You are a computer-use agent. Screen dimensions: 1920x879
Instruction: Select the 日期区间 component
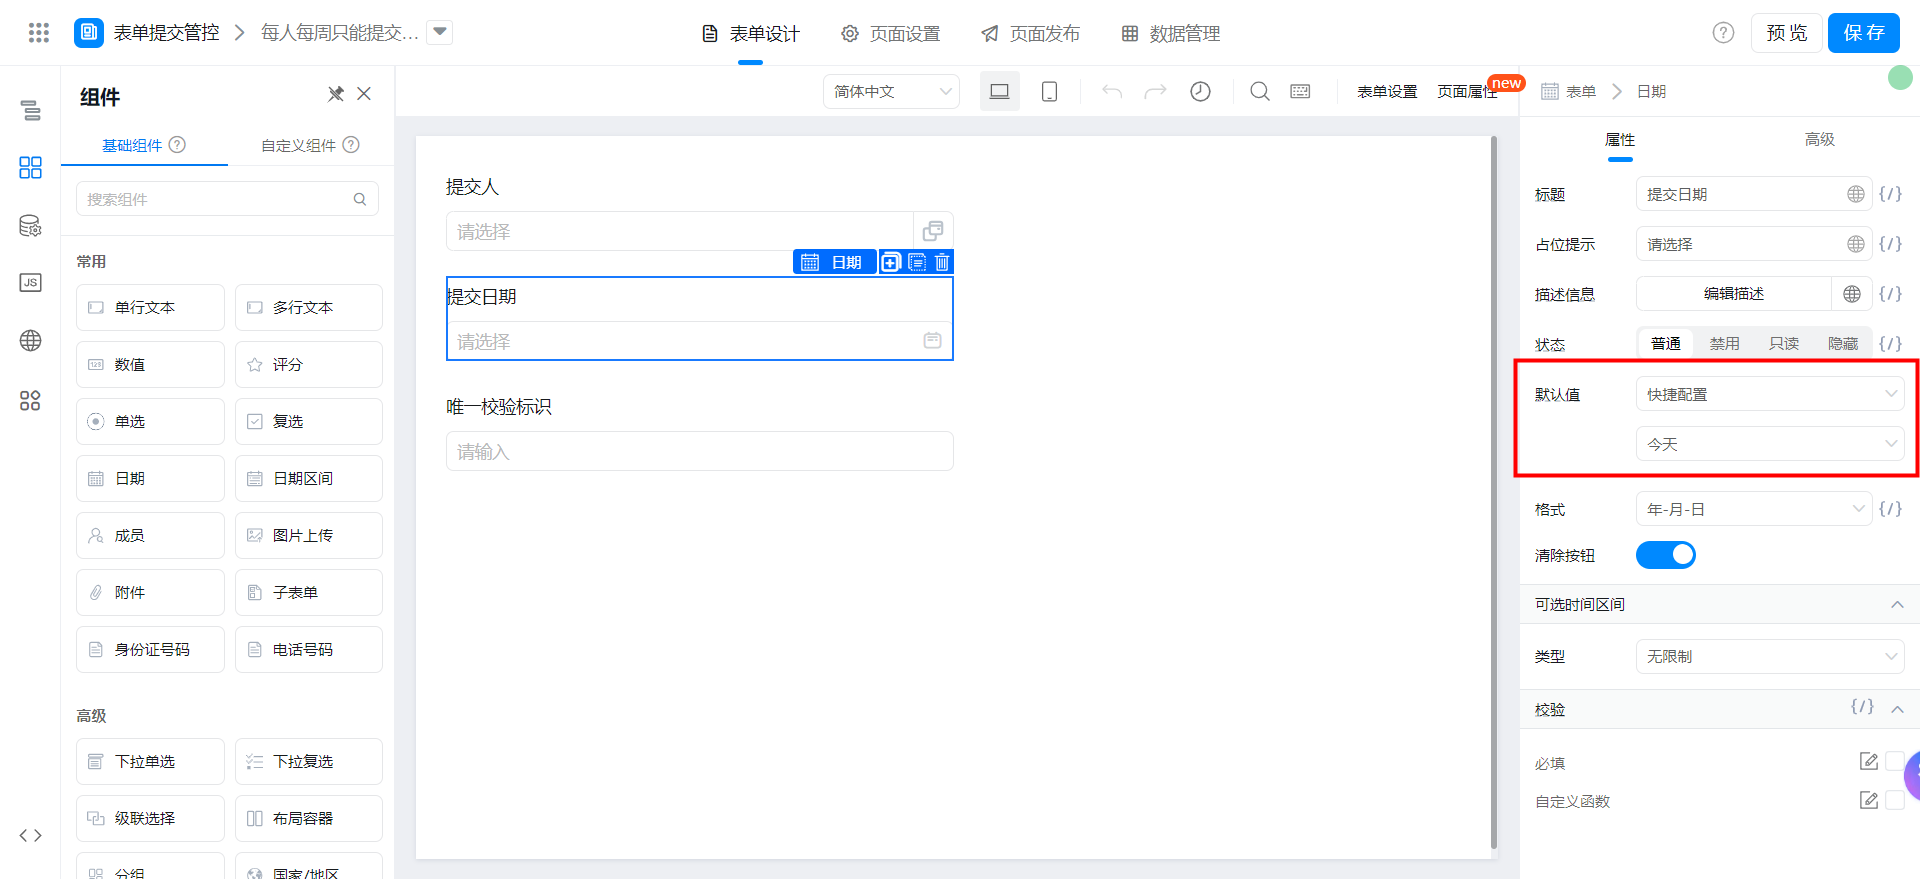coord(309,478)
